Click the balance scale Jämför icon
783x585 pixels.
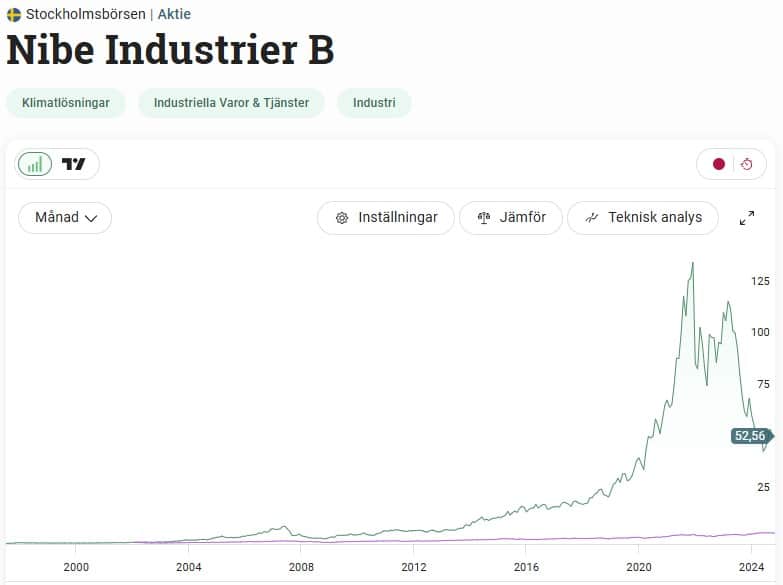(x=484, y=218)
